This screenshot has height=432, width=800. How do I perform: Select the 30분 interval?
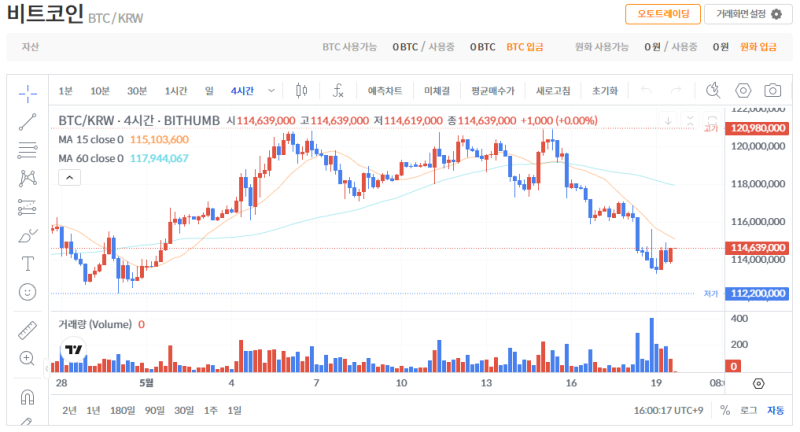137,91
